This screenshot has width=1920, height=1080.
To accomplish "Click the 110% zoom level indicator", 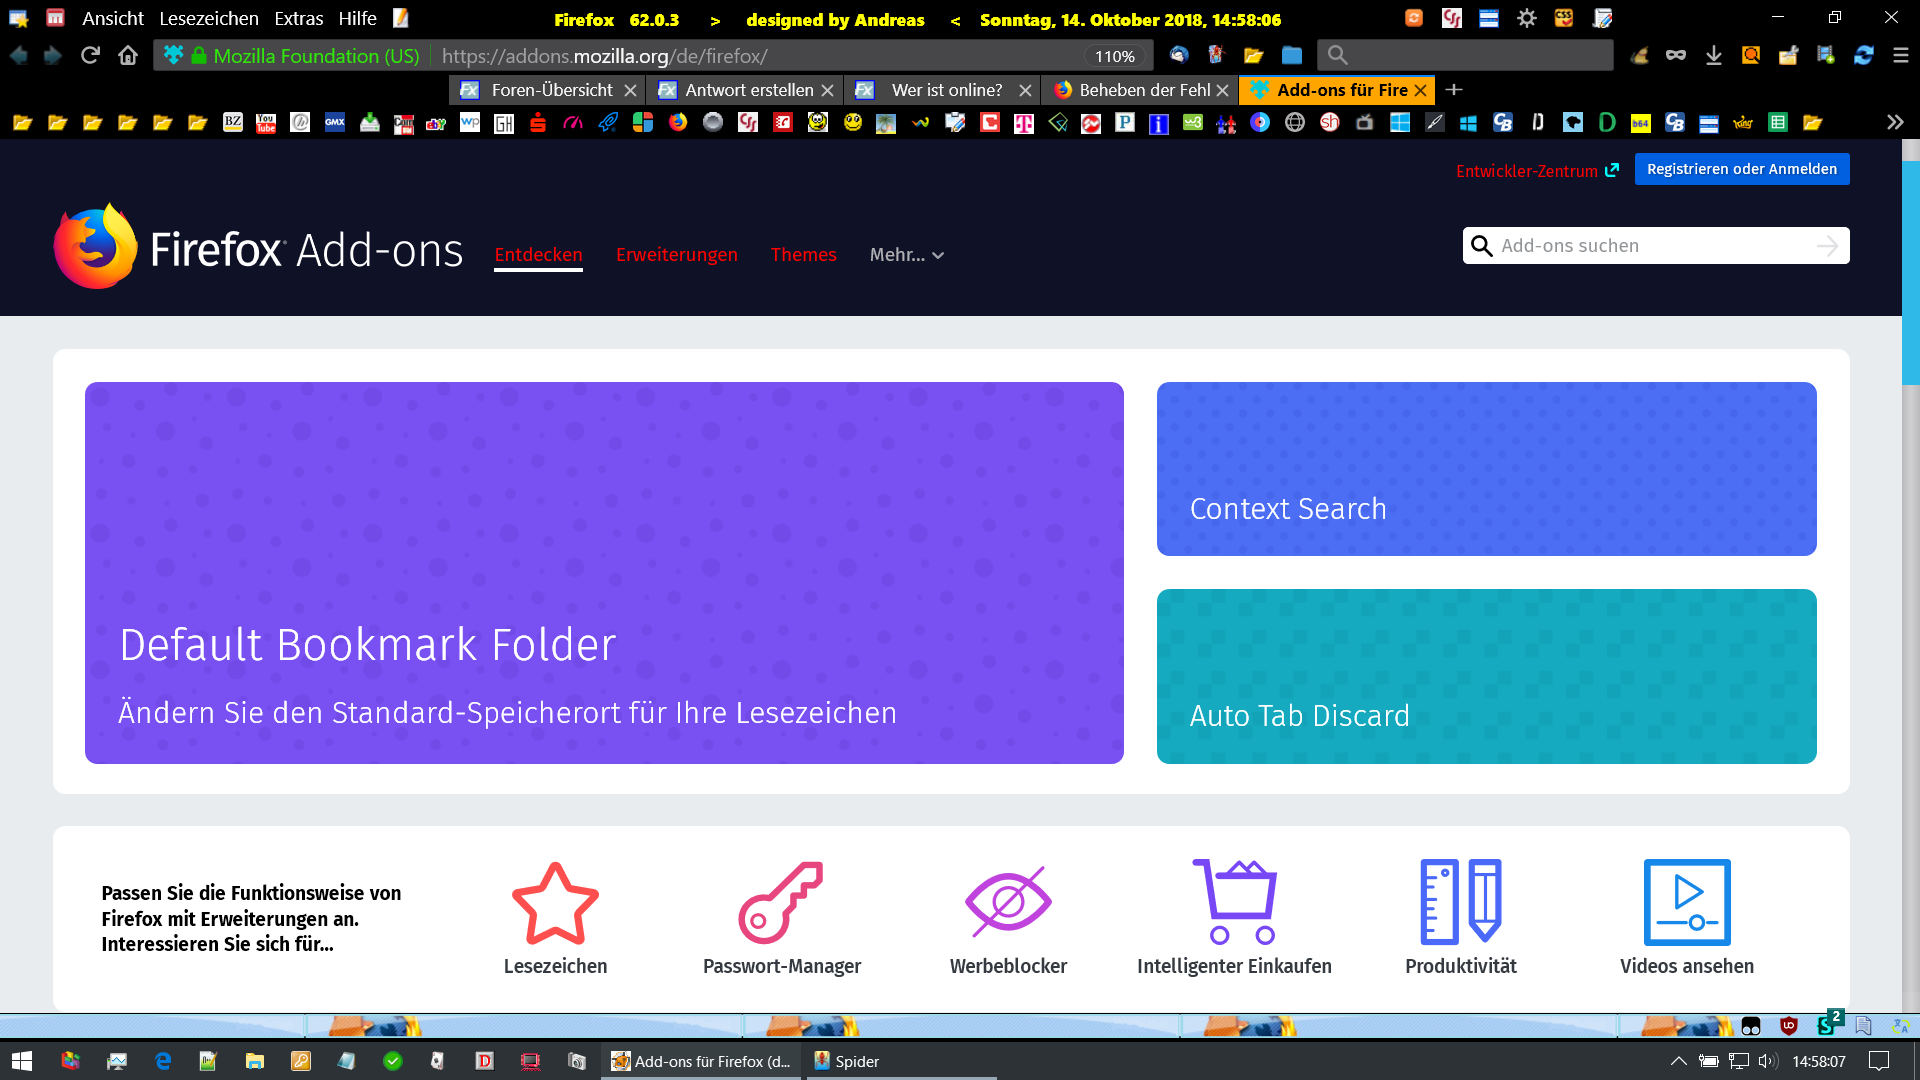I will click(x=1114, y=56).
